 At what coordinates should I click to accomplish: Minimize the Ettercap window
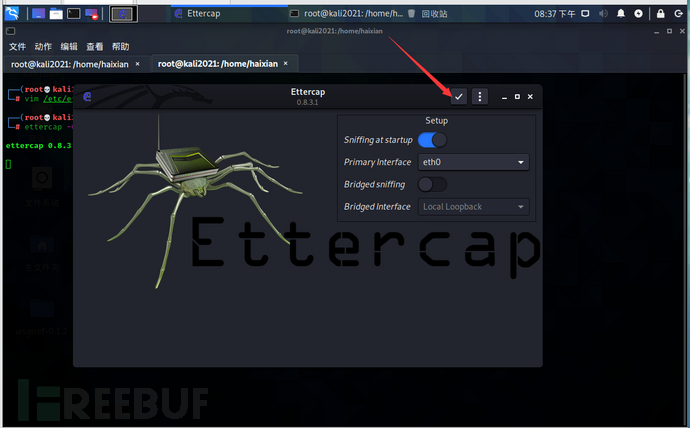click(x=504, y=97)
